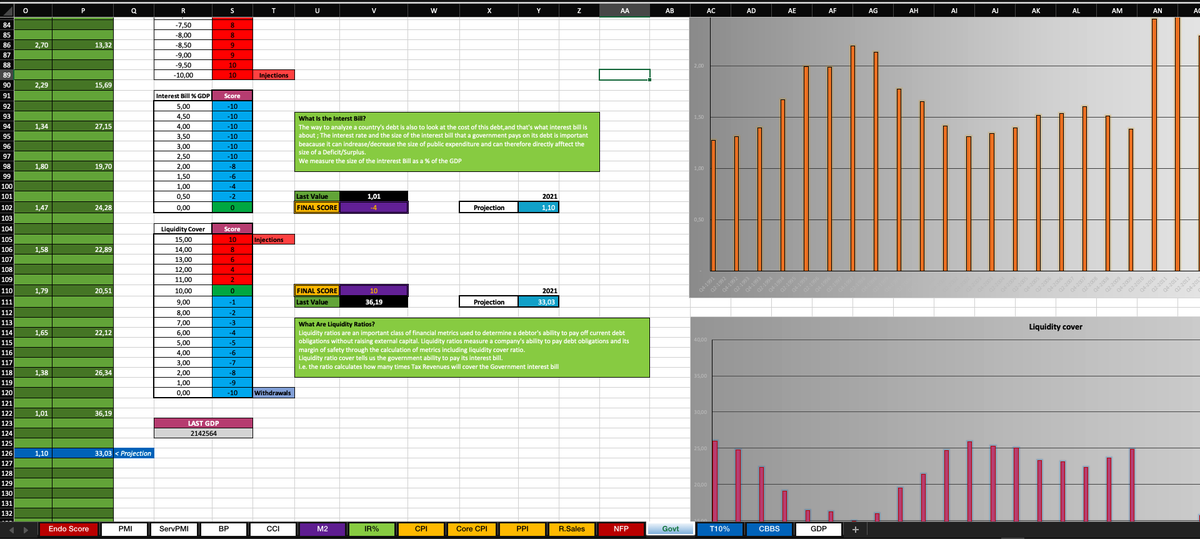Switch to the M2 sheet tab
Viewport: 1200px width, 539px height.
pyautogui.click(x=321, y=528)
